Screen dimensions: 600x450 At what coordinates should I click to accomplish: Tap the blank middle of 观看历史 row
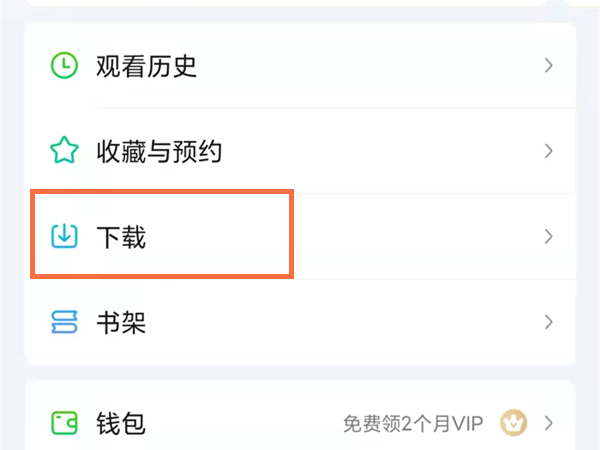tap(370, 66)
